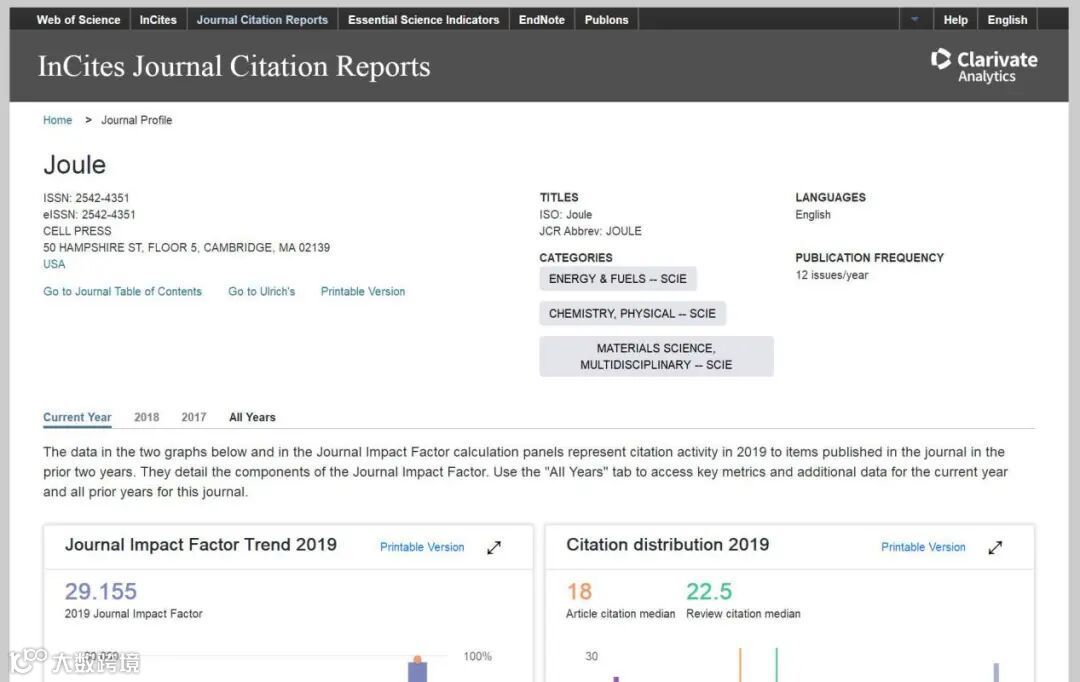Open Web of Science menu item

click(79, 20)
